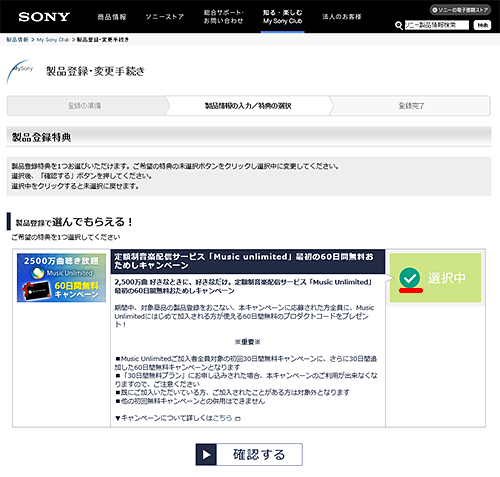Click the play arrow on 確認する button
The width and height of the screenshot is (500, 477).
(206, 454)
